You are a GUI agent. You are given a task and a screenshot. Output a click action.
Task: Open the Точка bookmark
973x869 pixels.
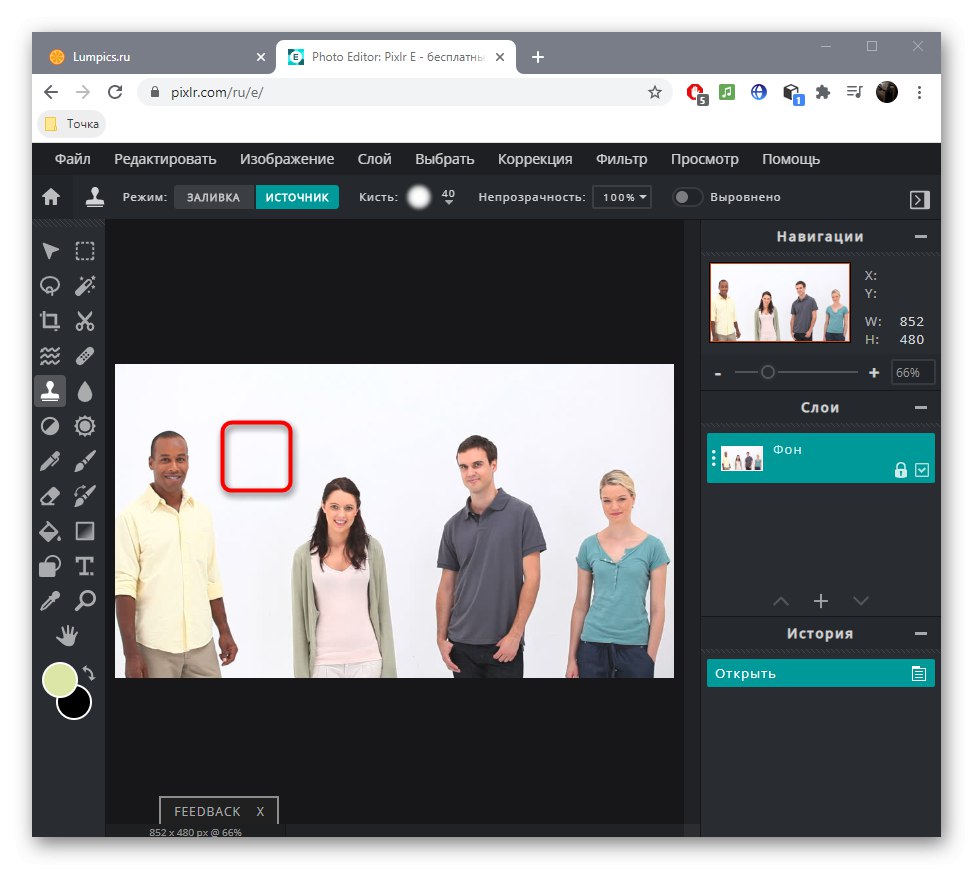pos(72,124)
